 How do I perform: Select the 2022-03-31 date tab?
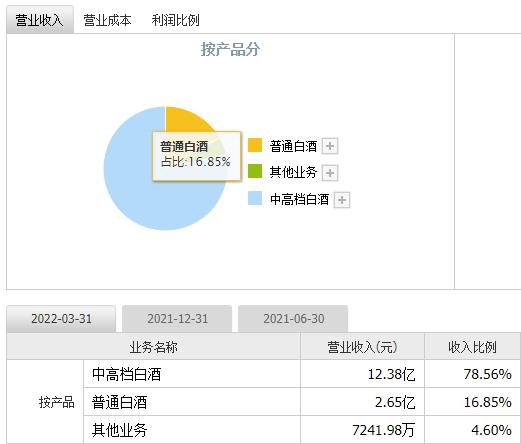point(61,319)
